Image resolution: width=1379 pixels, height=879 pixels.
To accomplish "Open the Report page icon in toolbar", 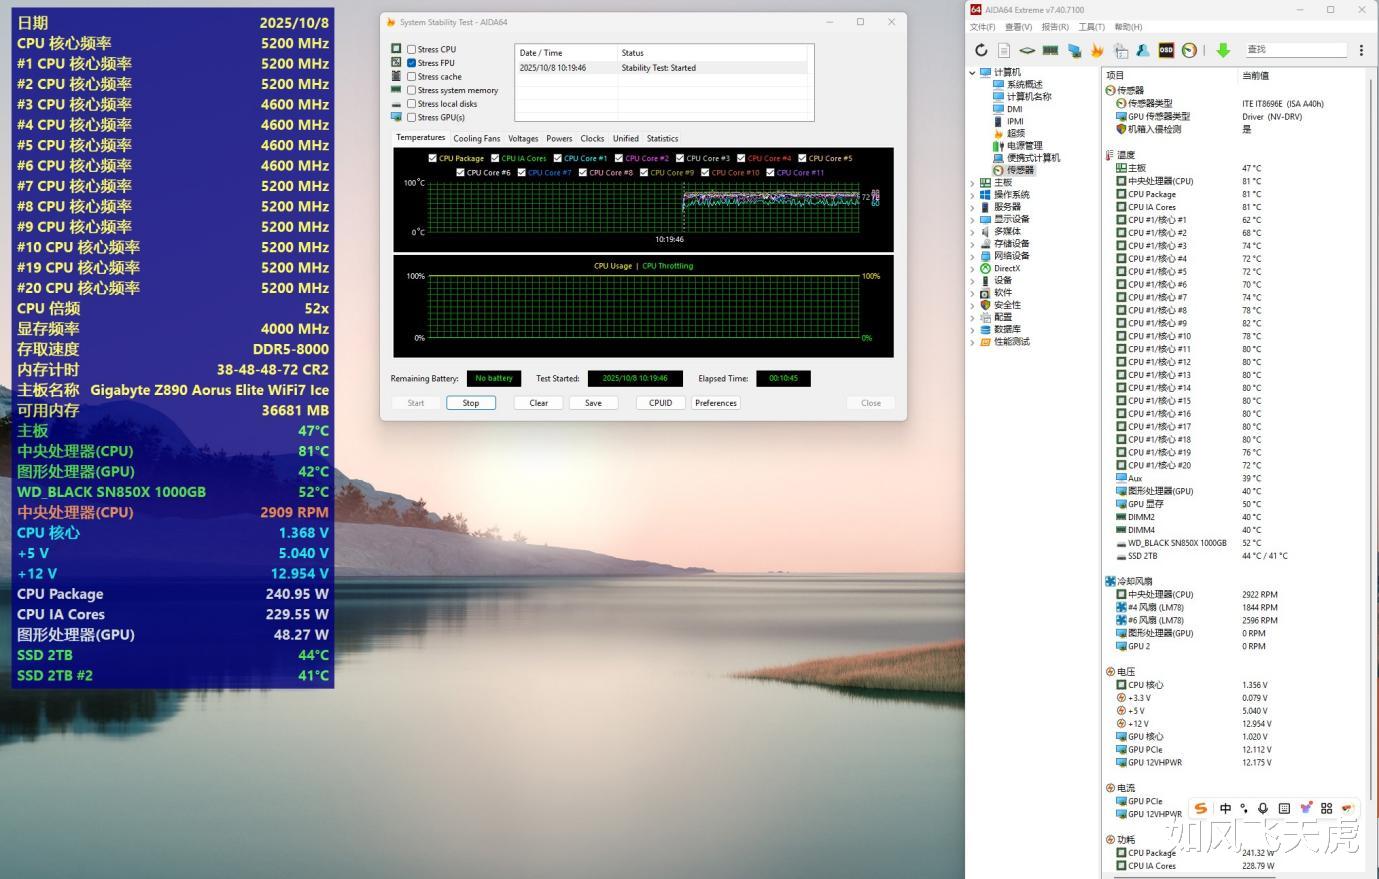I will (x=1004, y=50).
